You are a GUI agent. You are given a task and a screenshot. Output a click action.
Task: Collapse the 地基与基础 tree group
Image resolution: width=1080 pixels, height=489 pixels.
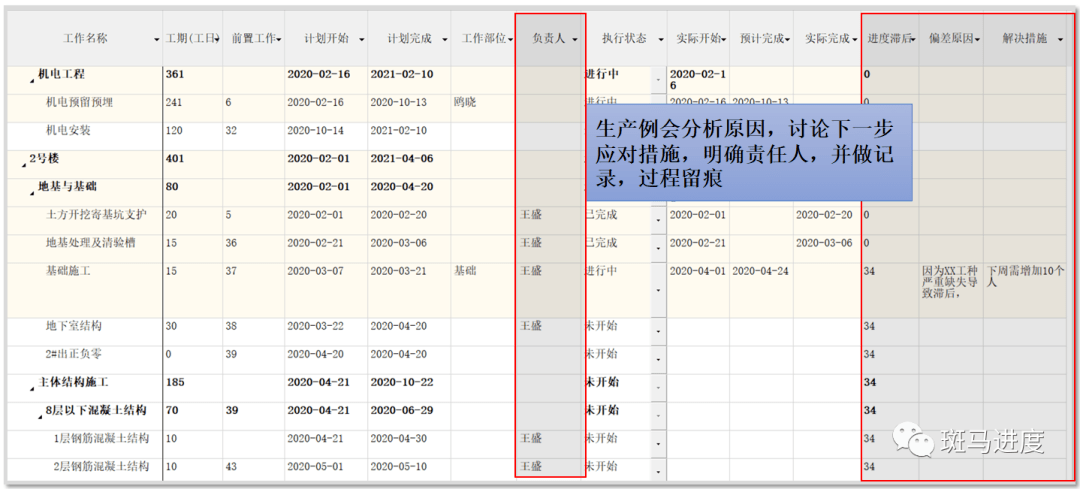point(32,193)
